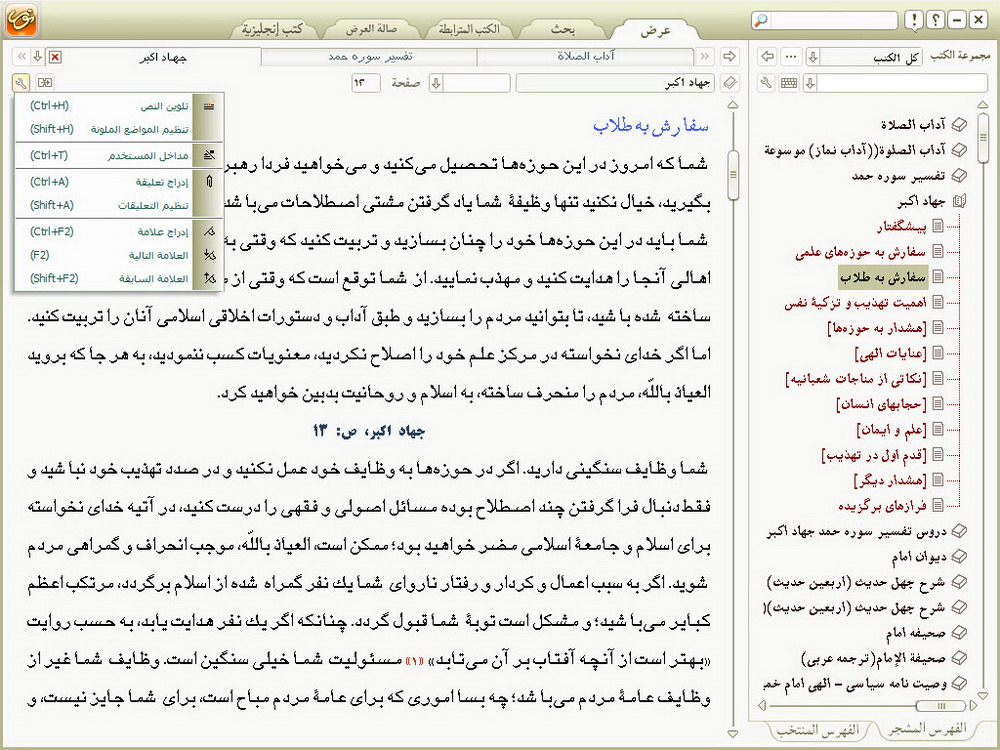Click the open book icon for جهاد اكبر
The width and height of the screenshot is (1000, 750).
959,201
